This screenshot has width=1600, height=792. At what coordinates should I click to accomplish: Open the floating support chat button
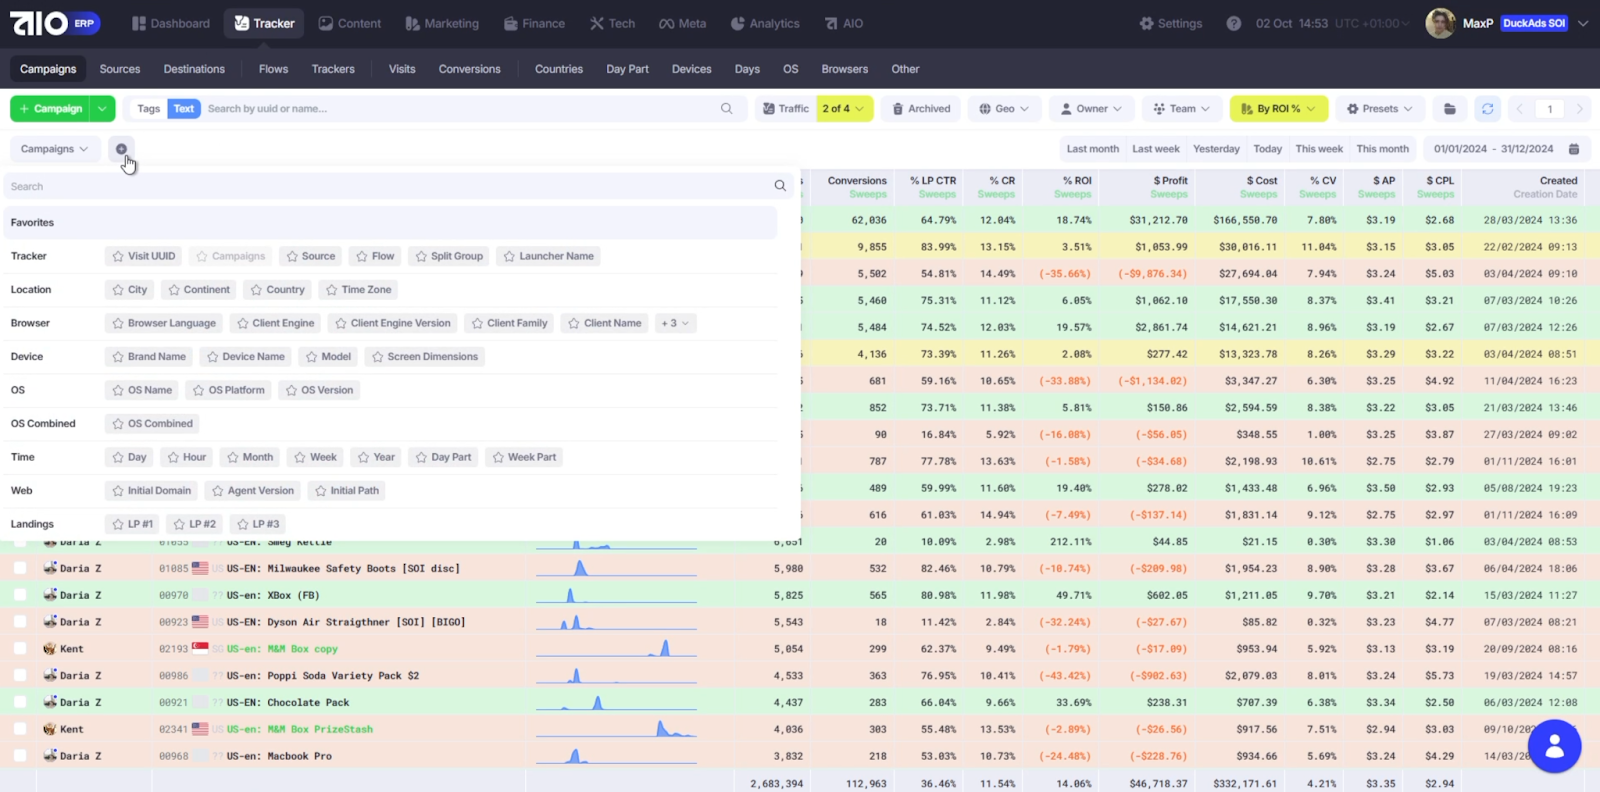(1554, 746)
